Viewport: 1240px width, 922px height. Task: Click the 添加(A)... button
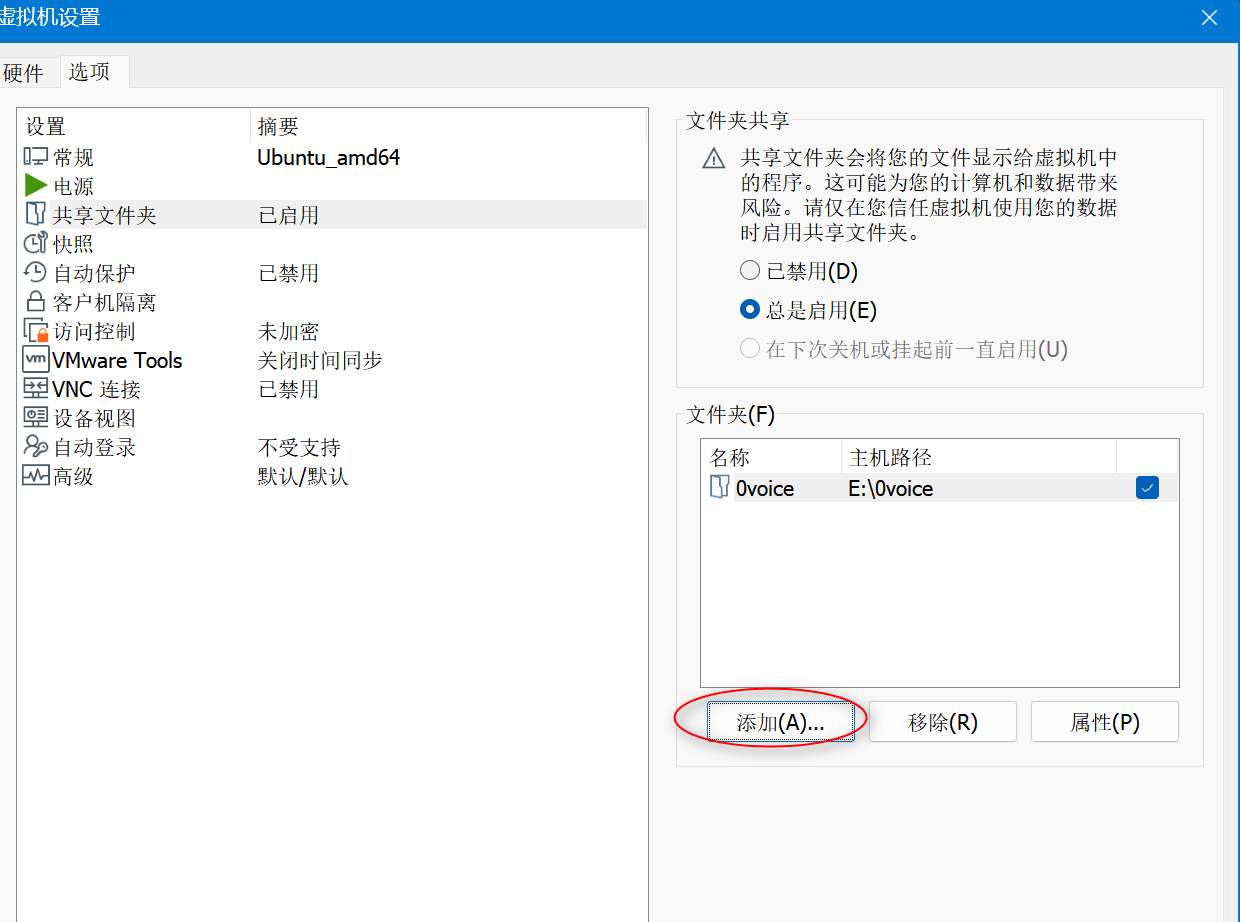(781, 722)
